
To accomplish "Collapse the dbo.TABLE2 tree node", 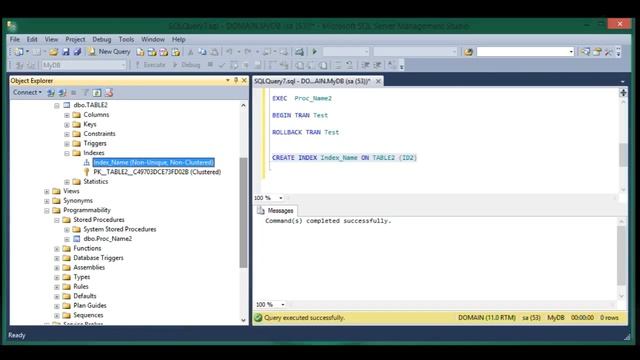I will click(57, 105).
